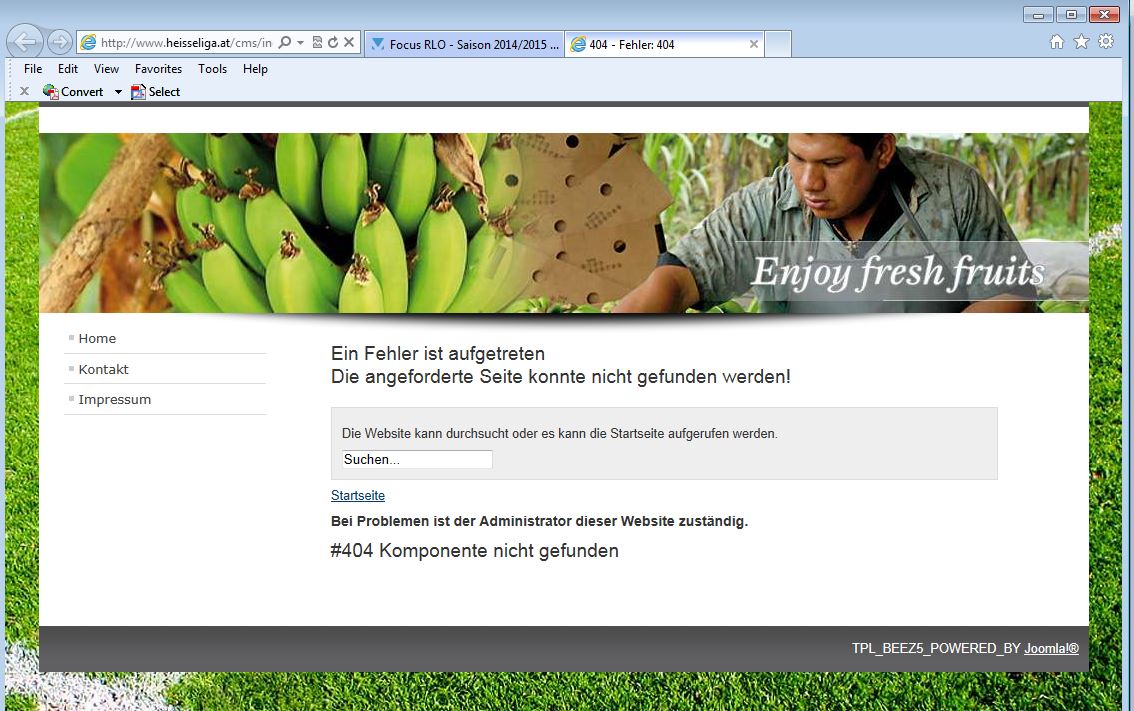
Task: Click the 'Ein Fehler ist aufgetreten' heading
Action: (438, 354)
